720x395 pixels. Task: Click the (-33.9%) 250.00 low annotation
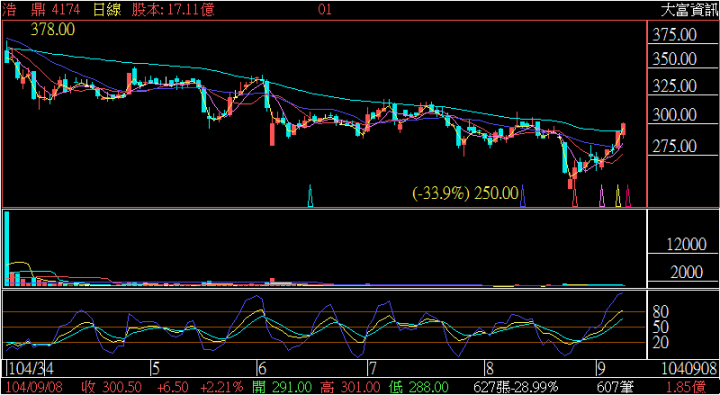(465, 192)
